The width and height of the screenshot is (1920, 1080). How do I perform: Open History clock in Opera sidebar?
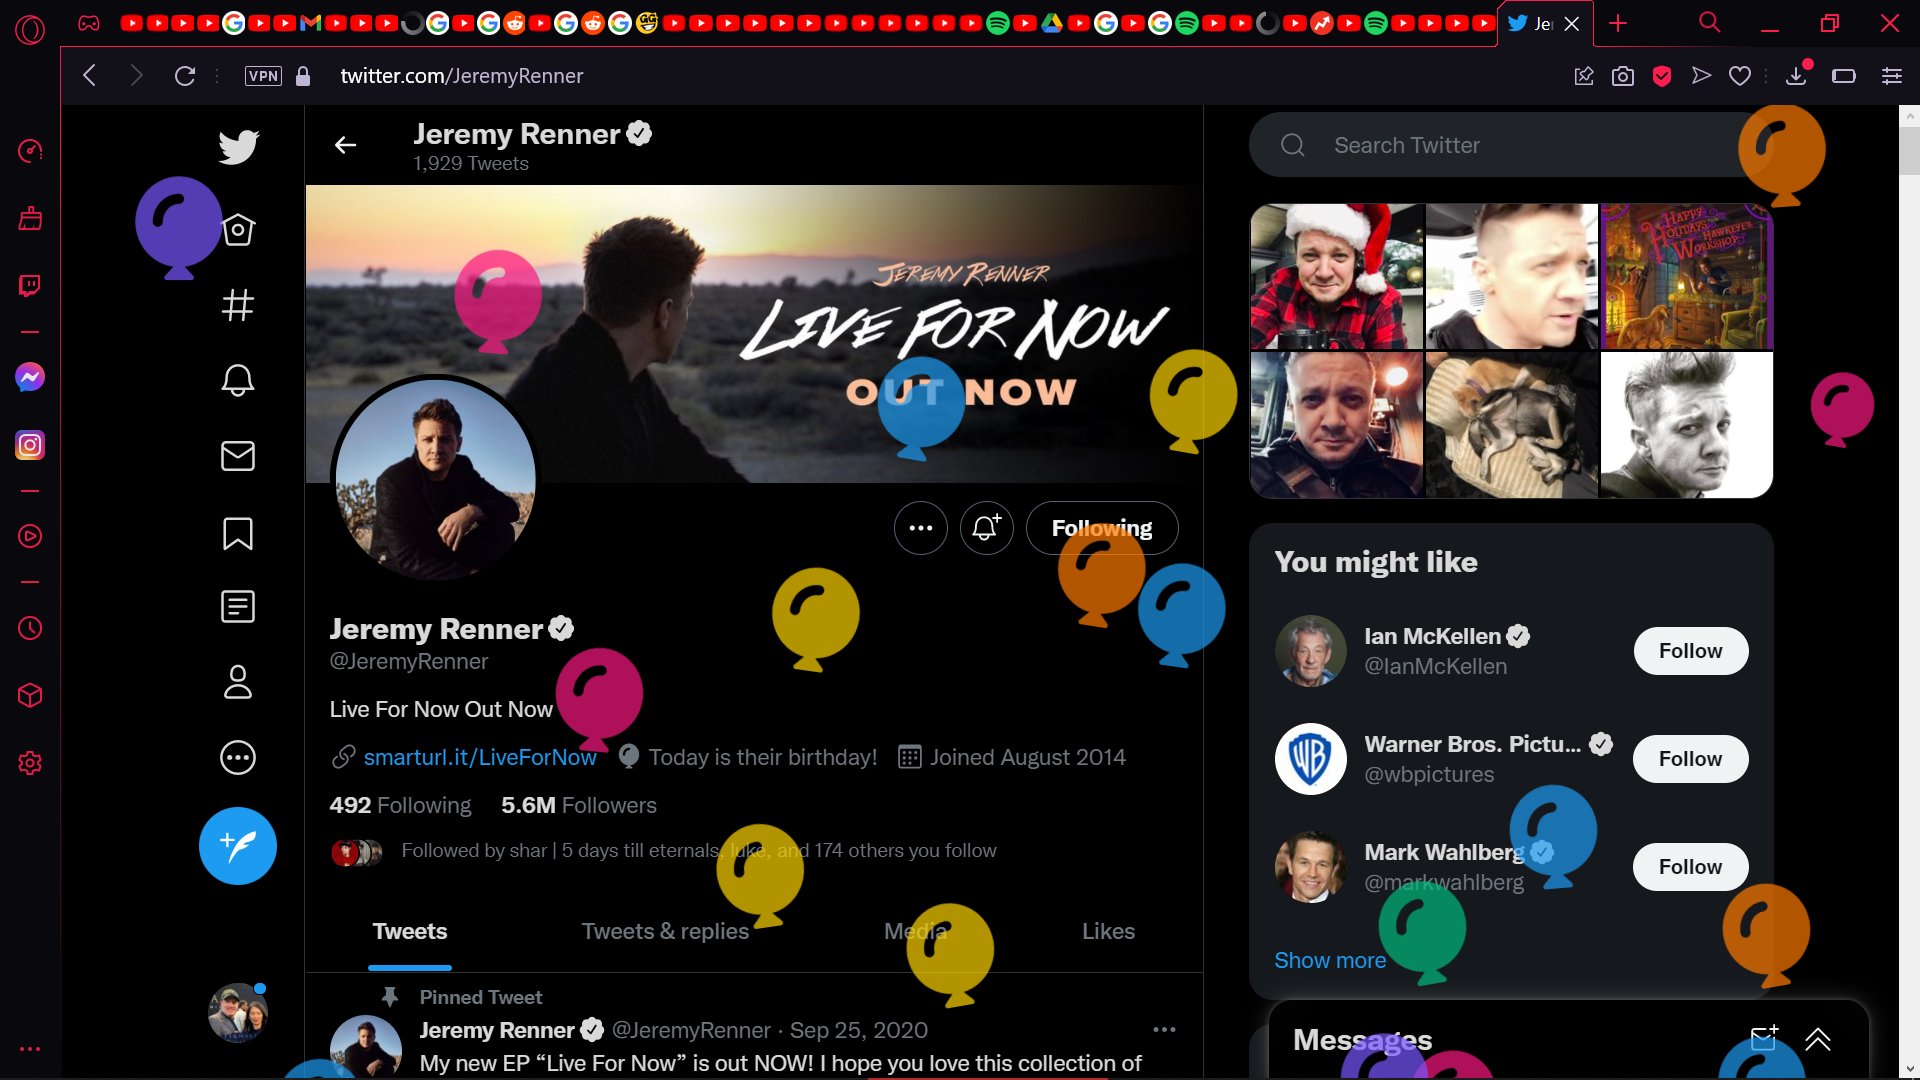[x=30, y=628]
